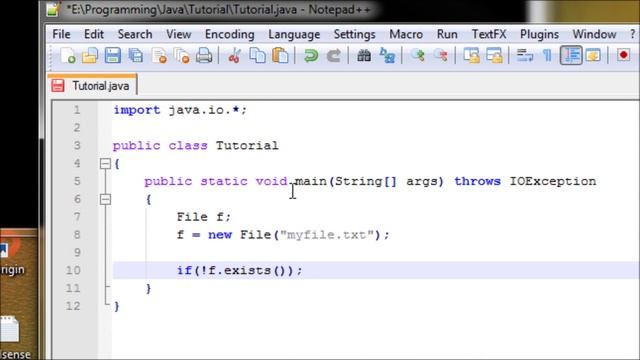Click the Cut scissors icon
The height and width of the screenshot is (360, 640).
click(x=234, y=55)
